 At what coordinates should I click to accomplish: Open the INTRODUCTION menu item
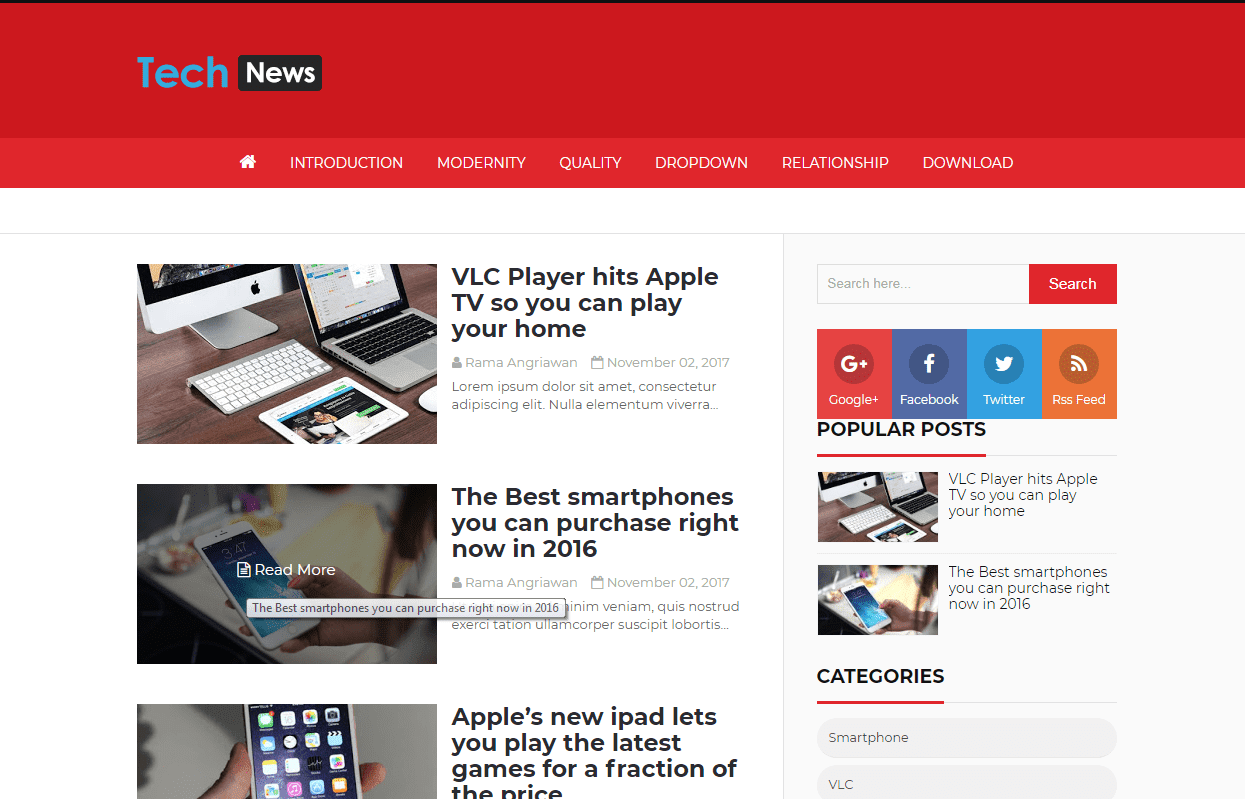pyautogui.click(x=346, y=163)
